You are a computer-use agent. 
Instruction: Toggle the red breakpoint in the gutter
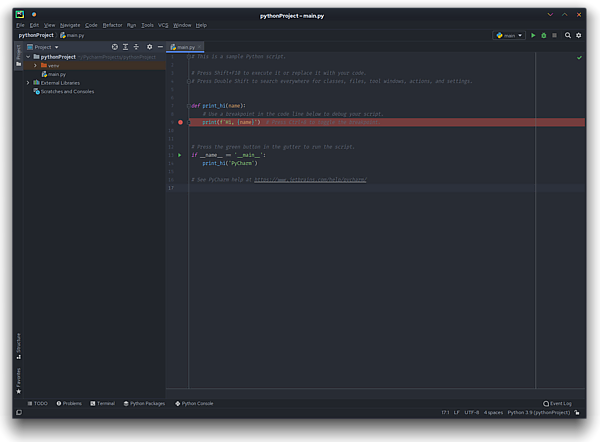pyautogui.click(x=181, y=122)
